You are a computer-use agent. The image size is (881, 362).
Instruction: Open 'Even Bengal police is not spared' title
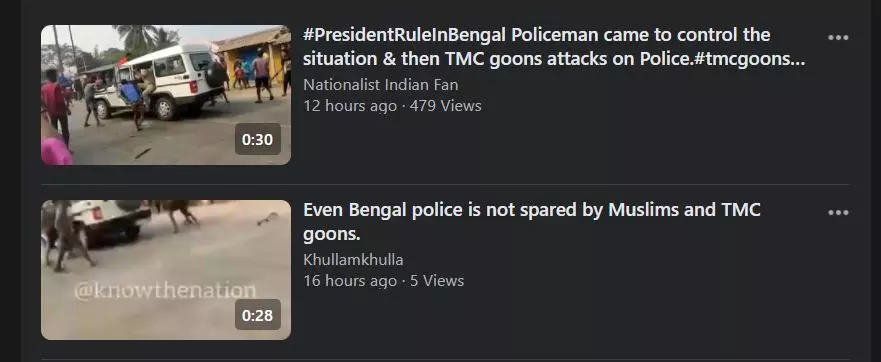pos(532,221)
